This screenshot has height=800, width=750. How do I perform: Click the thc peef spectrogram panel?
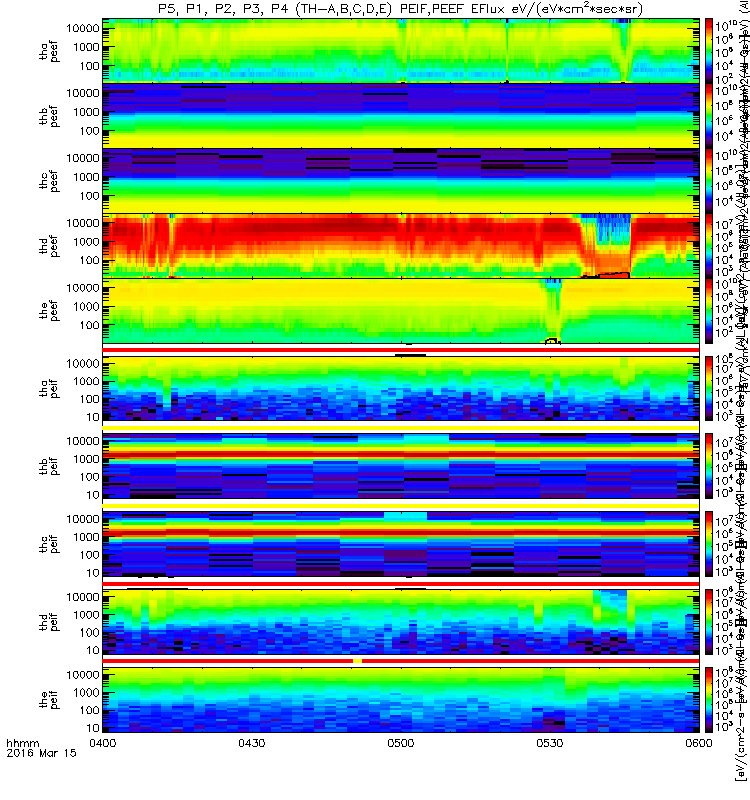click(x=401, y=181)
